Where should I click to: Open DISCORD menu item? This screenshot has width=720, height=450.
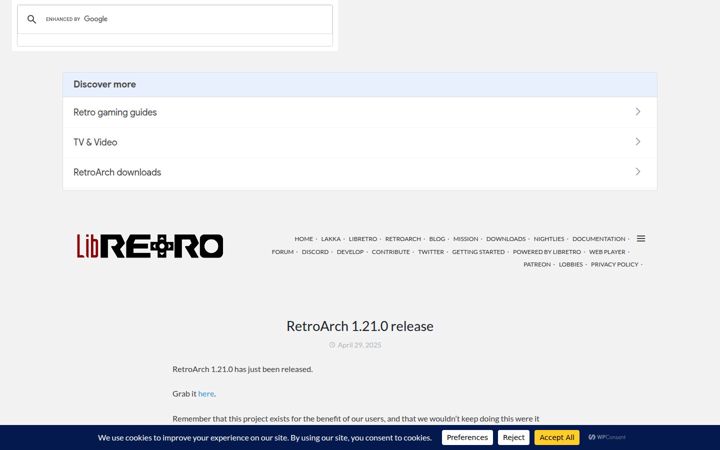click(315, 252)
